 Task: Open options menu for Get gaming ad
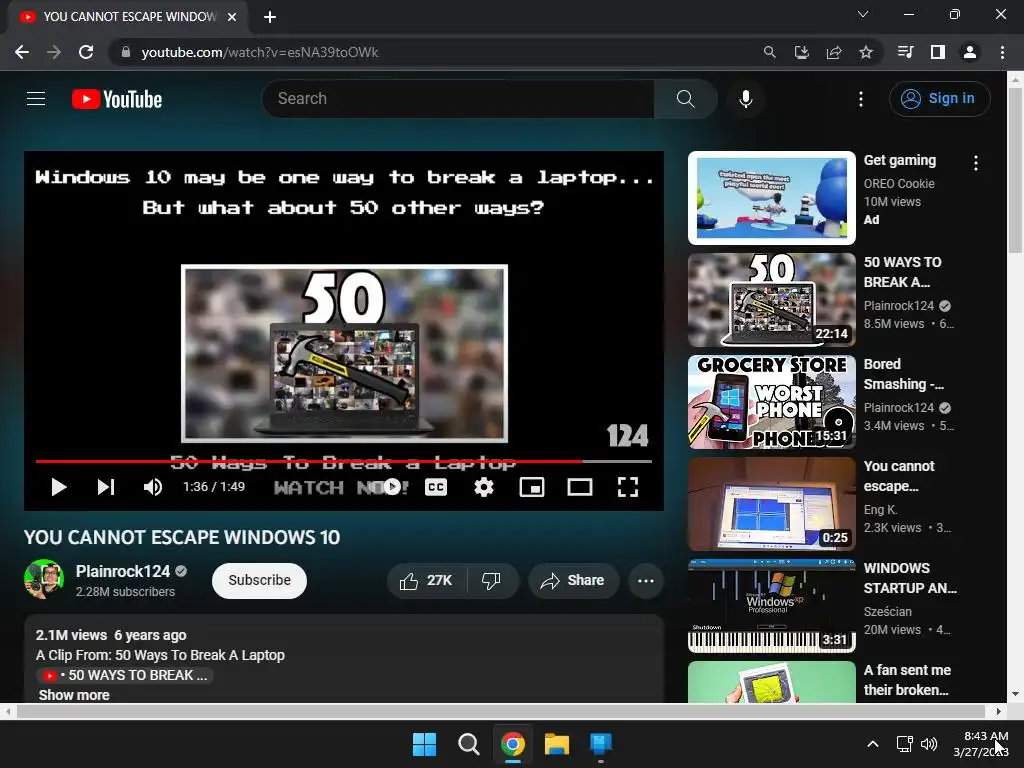(x=976, y=163)
